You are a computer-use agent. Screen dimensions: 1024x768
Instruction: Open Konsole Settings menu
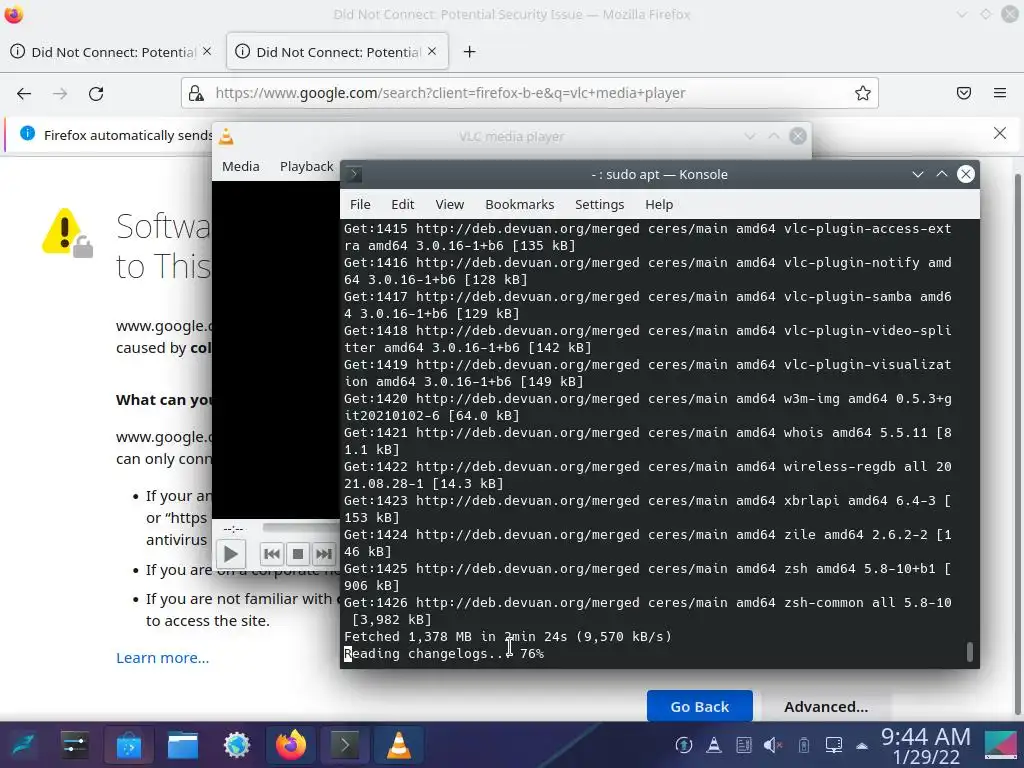tap(599, 204)
